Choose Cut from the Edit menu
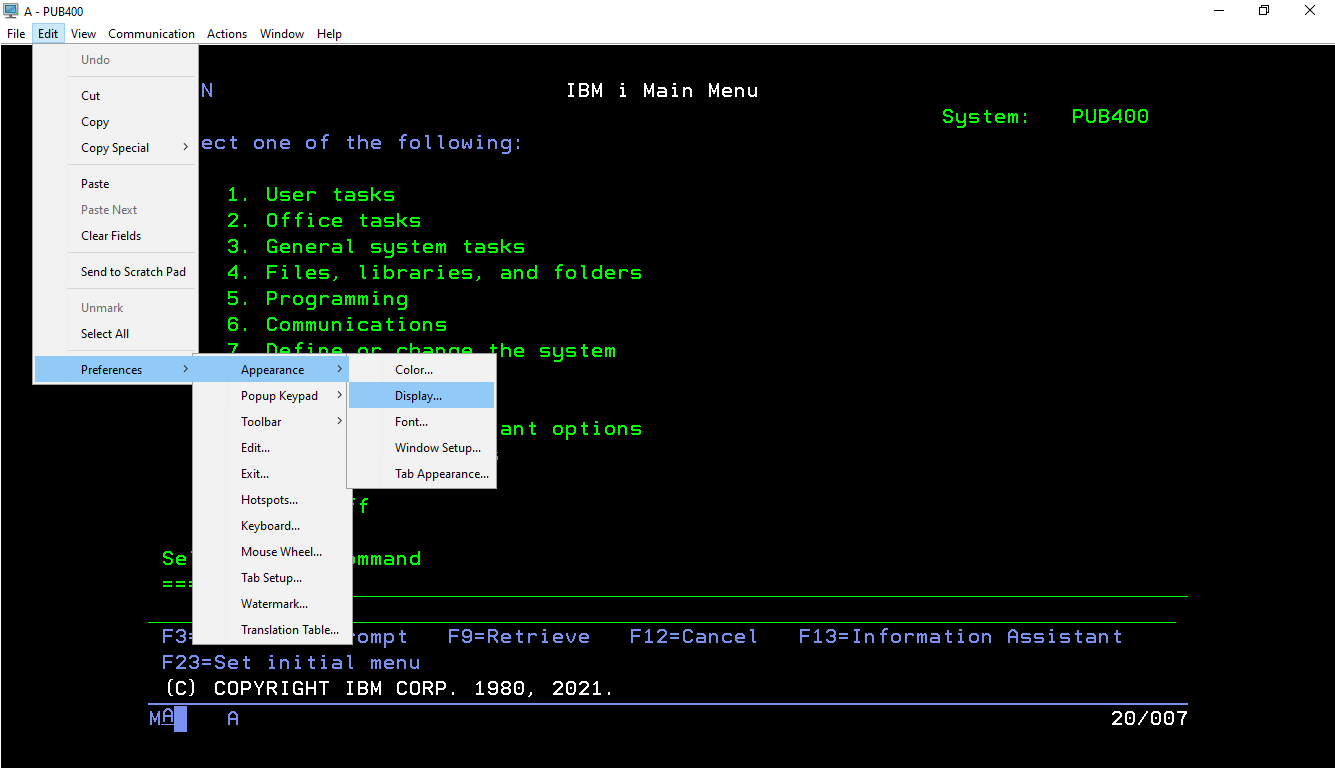The width and height of the screenshot is (1335, 768). tap(115, 96)
